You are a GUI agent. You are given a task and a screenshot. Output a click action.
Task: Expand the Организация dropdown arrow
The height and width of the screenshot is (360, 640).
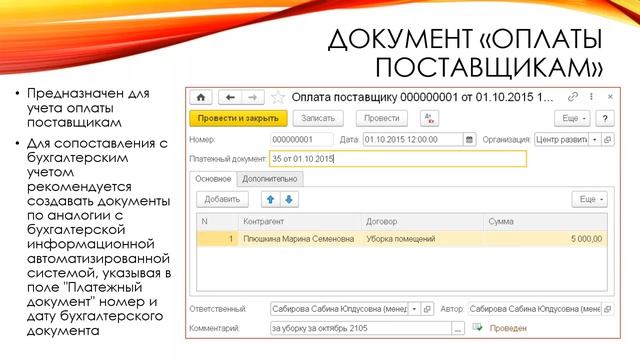(595, 140)
